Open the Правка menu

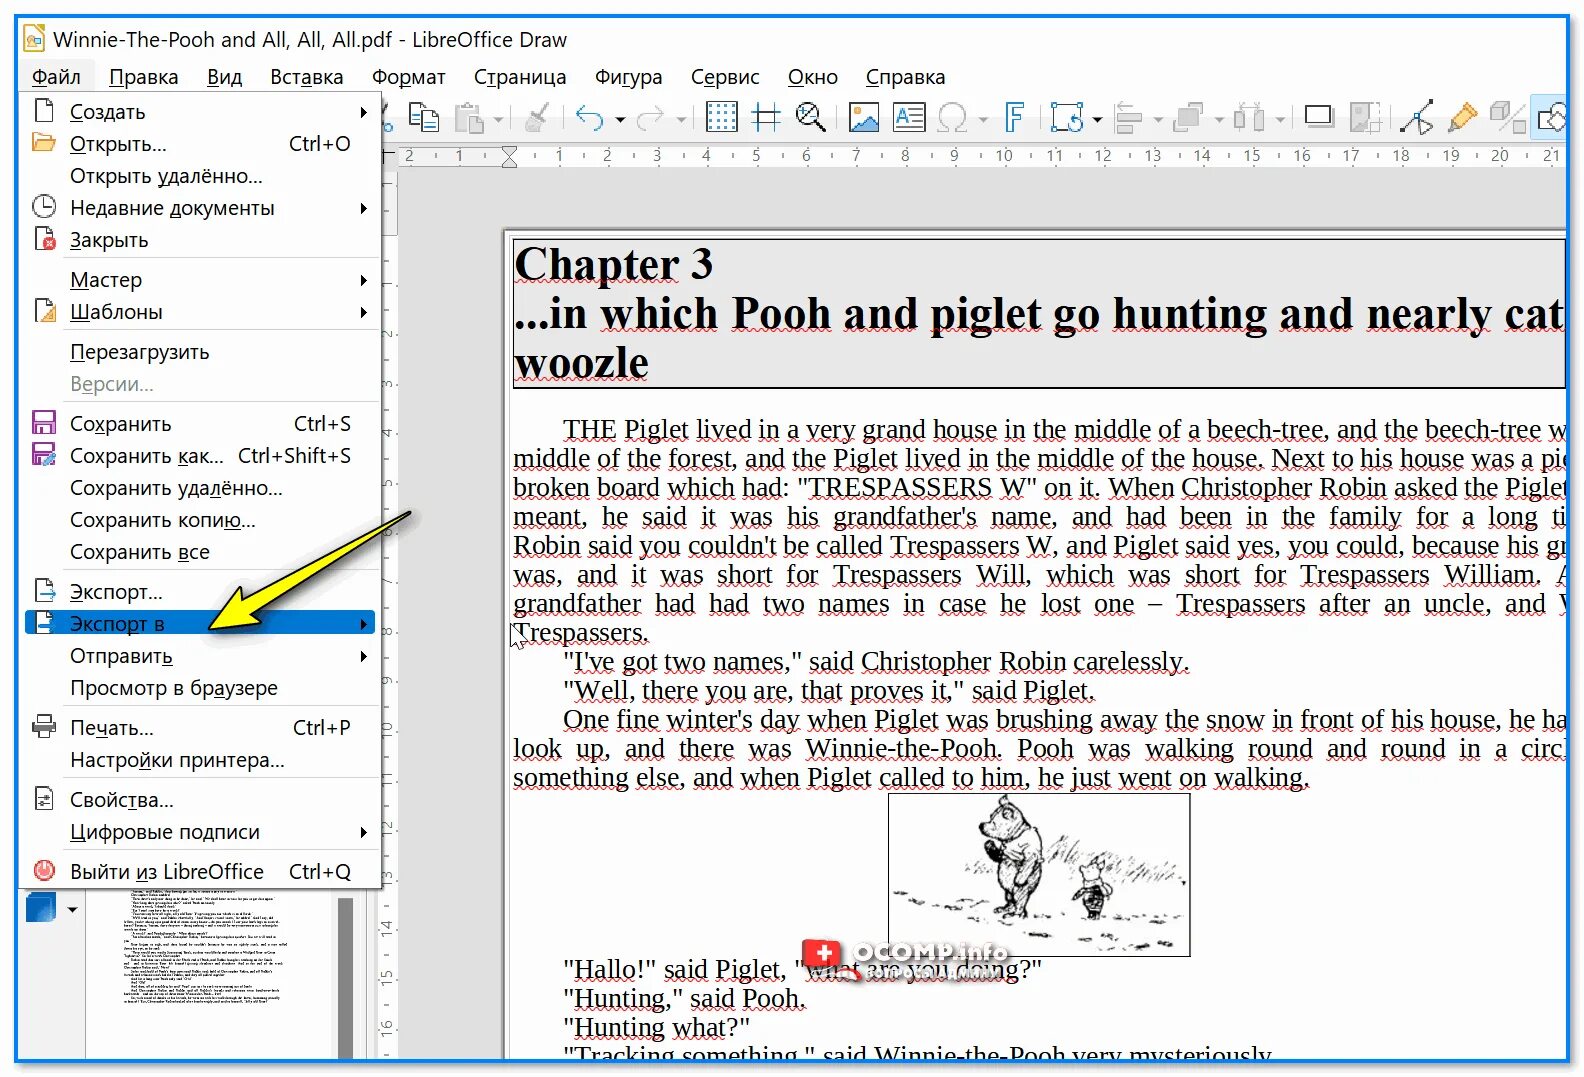[144, 77]
